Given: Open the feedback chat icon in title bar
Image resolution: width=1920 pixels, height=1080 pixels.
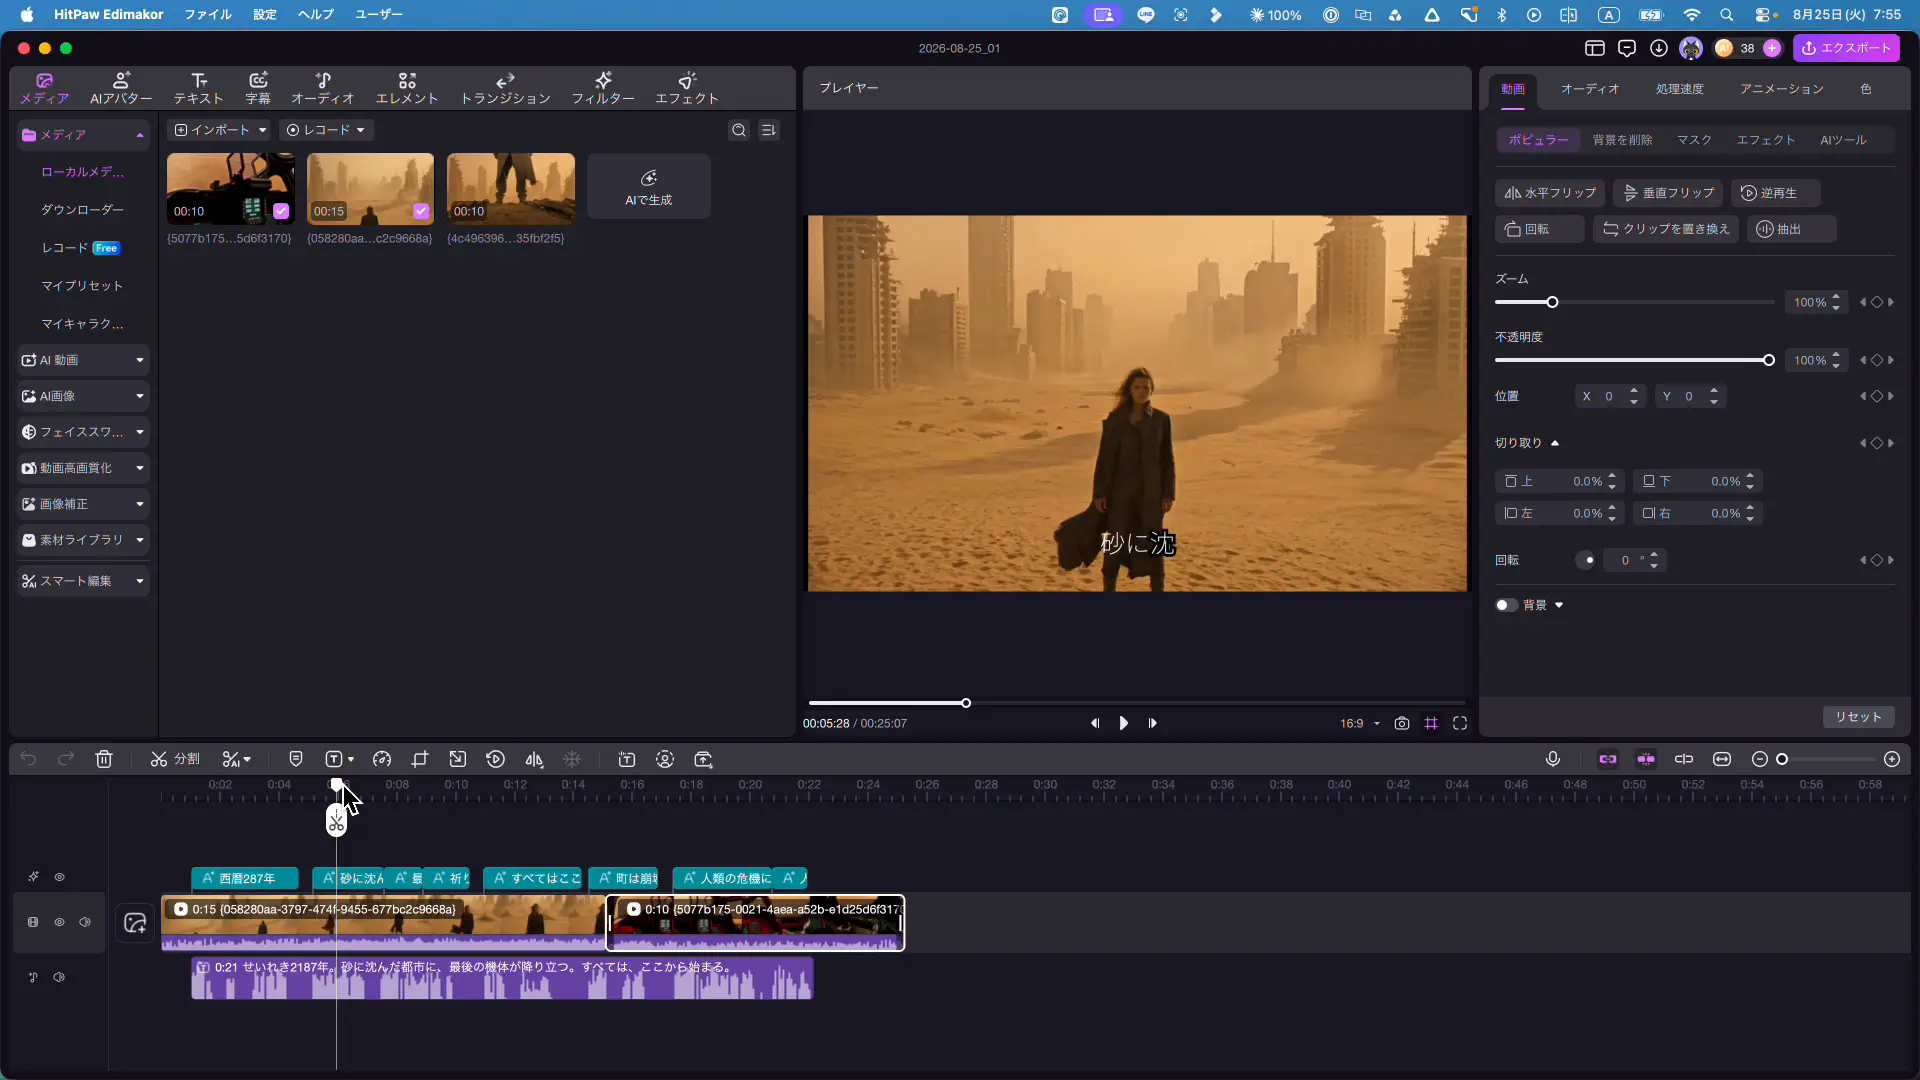Looking at the screenshot, I should [x=1627, y=48].
